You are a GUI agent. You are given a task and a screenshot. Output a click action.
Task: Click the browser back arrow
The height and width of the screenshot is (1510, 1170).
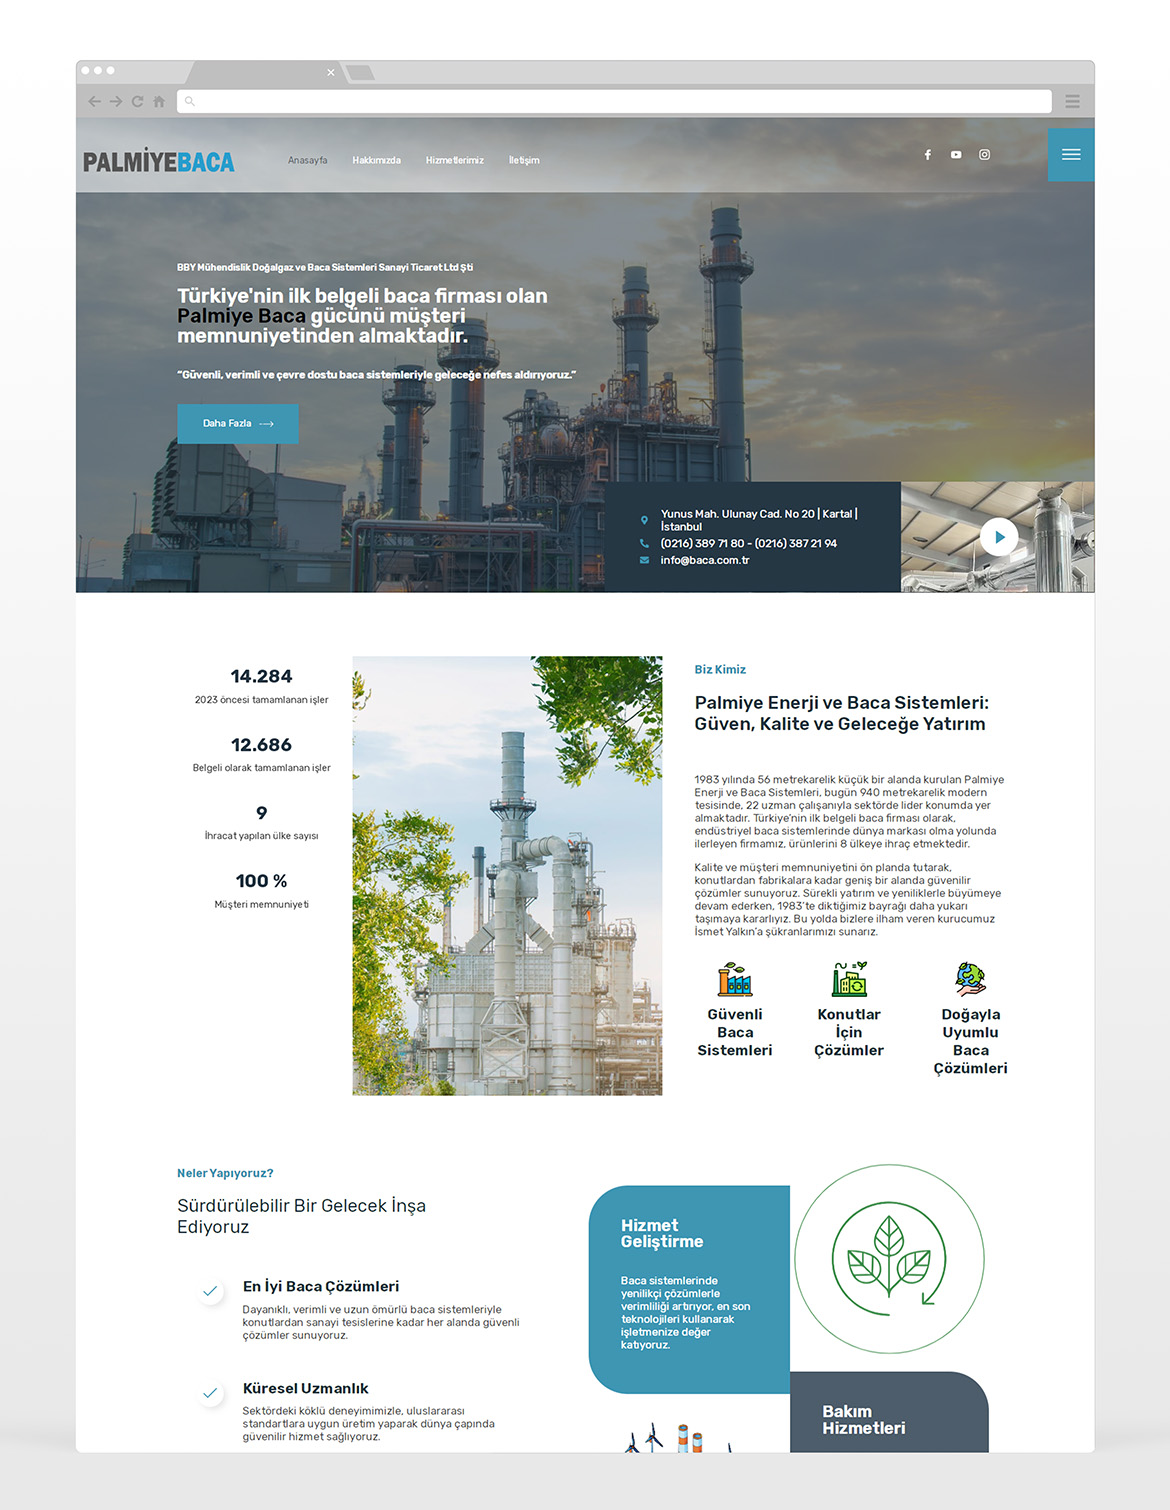click(x=94, y=101)
